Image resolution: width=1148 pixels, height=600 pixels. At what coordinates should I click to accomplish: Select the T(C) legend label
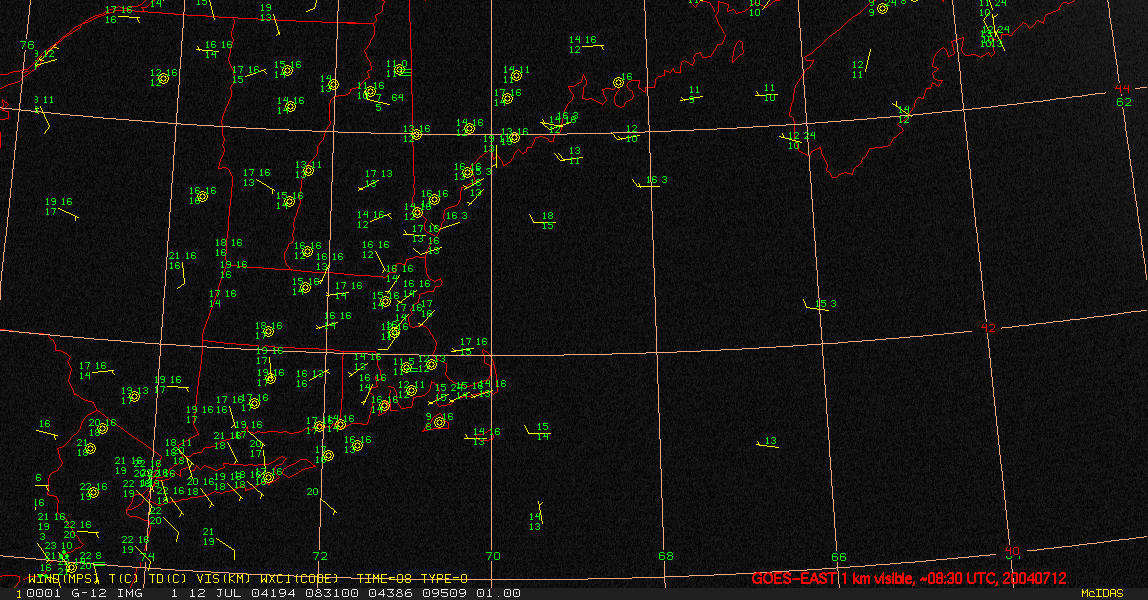[124, 579]
